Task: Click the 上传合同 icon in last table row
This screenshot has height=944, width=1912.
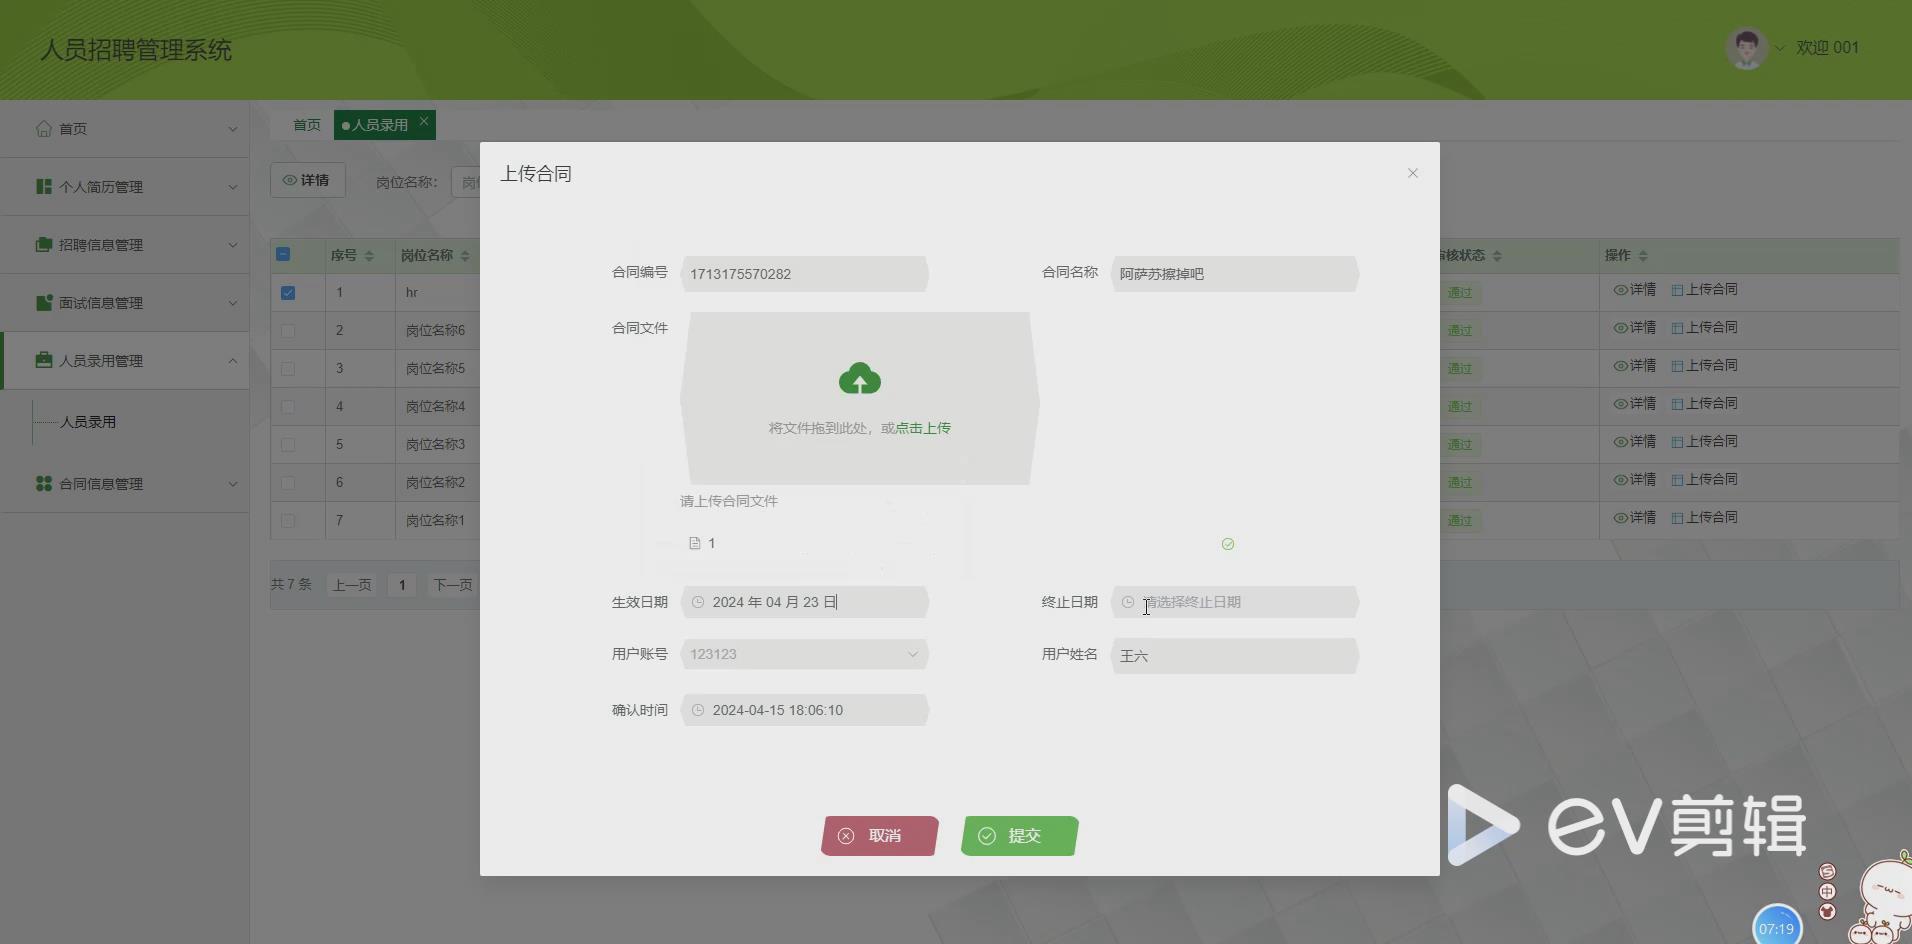Action: click(1680, 517)
